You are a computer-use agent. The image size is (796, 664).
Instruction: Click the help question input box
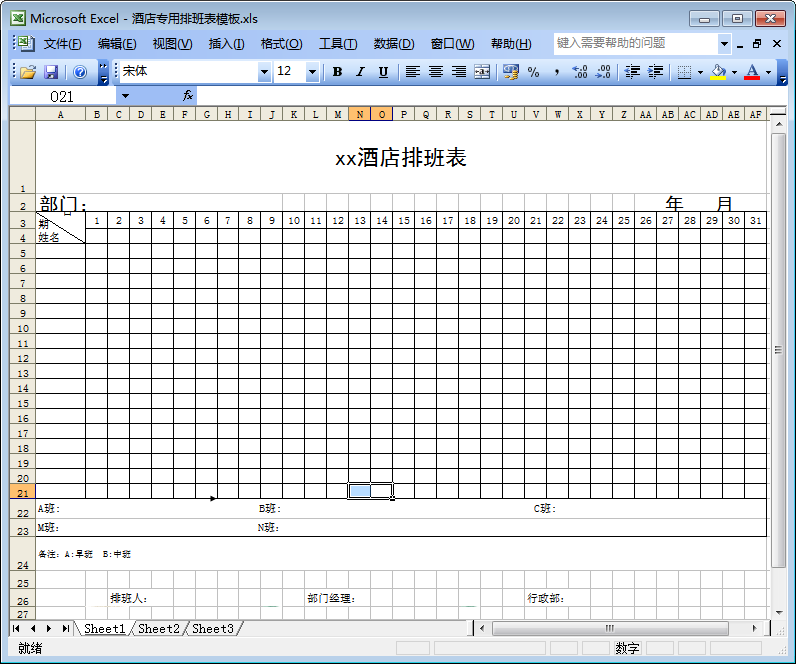click(x=636, y=44)
